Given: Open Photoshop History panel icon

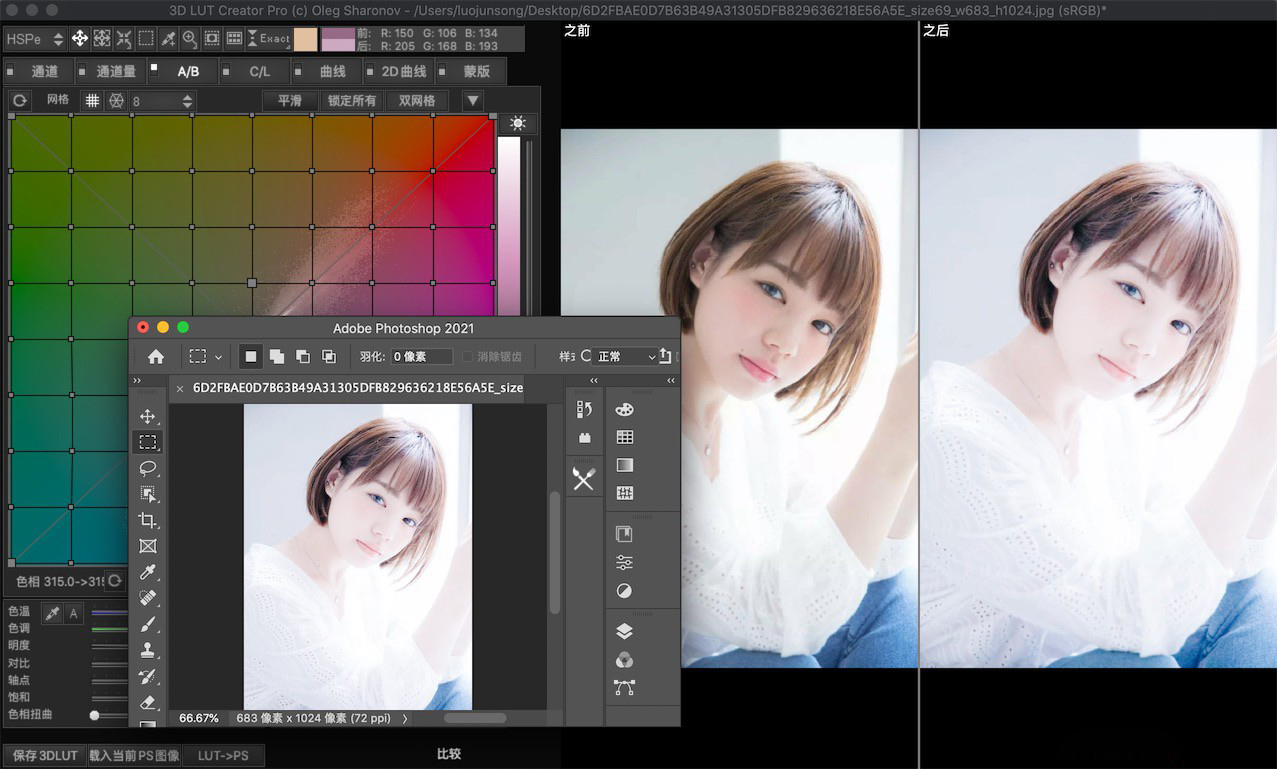Looking at the screenshot, I should pyautogui.click(x=585, y=409).
